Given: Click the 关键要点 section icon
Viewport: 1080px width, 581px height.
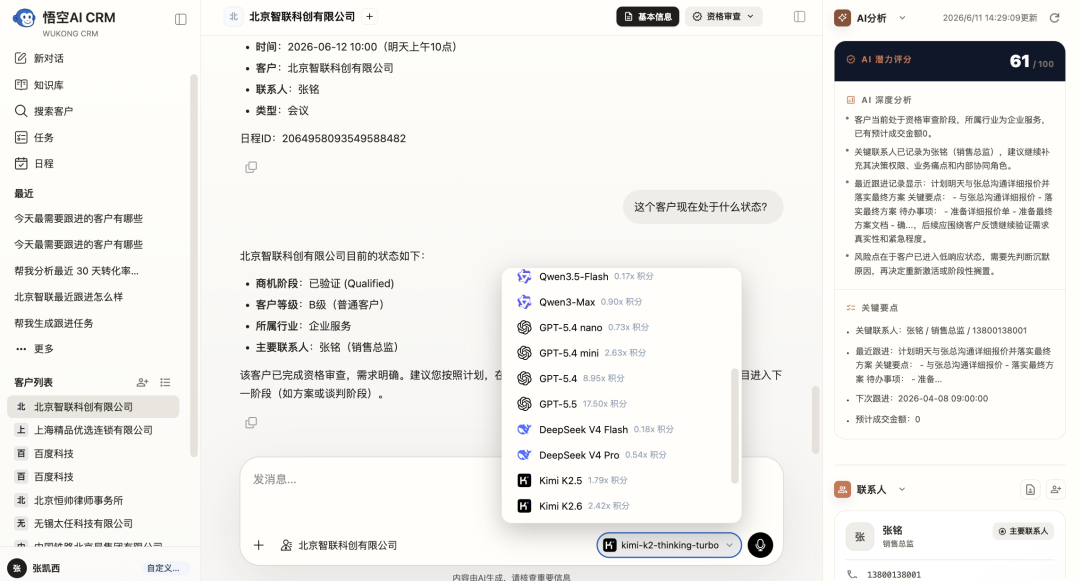Looking at the screenshot, I should click(x=851, y=308).
